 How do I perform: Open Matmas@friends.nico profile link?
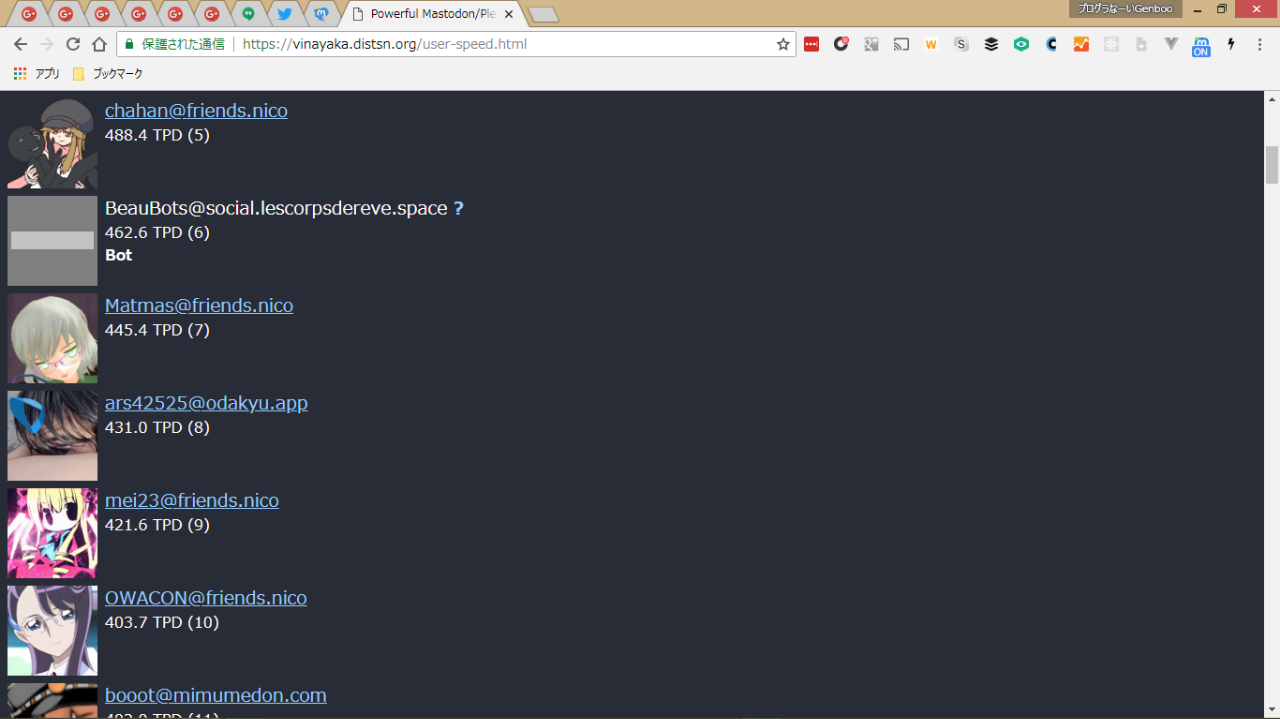(199, 305)
